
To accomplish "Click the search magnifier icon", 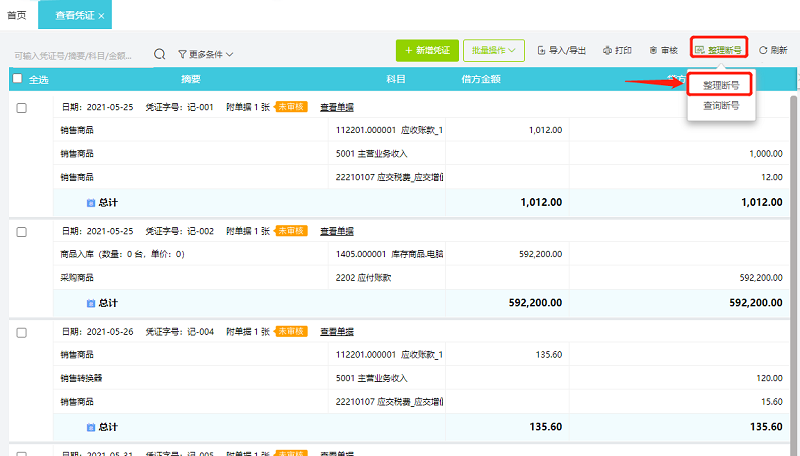I will pos(160,54).
